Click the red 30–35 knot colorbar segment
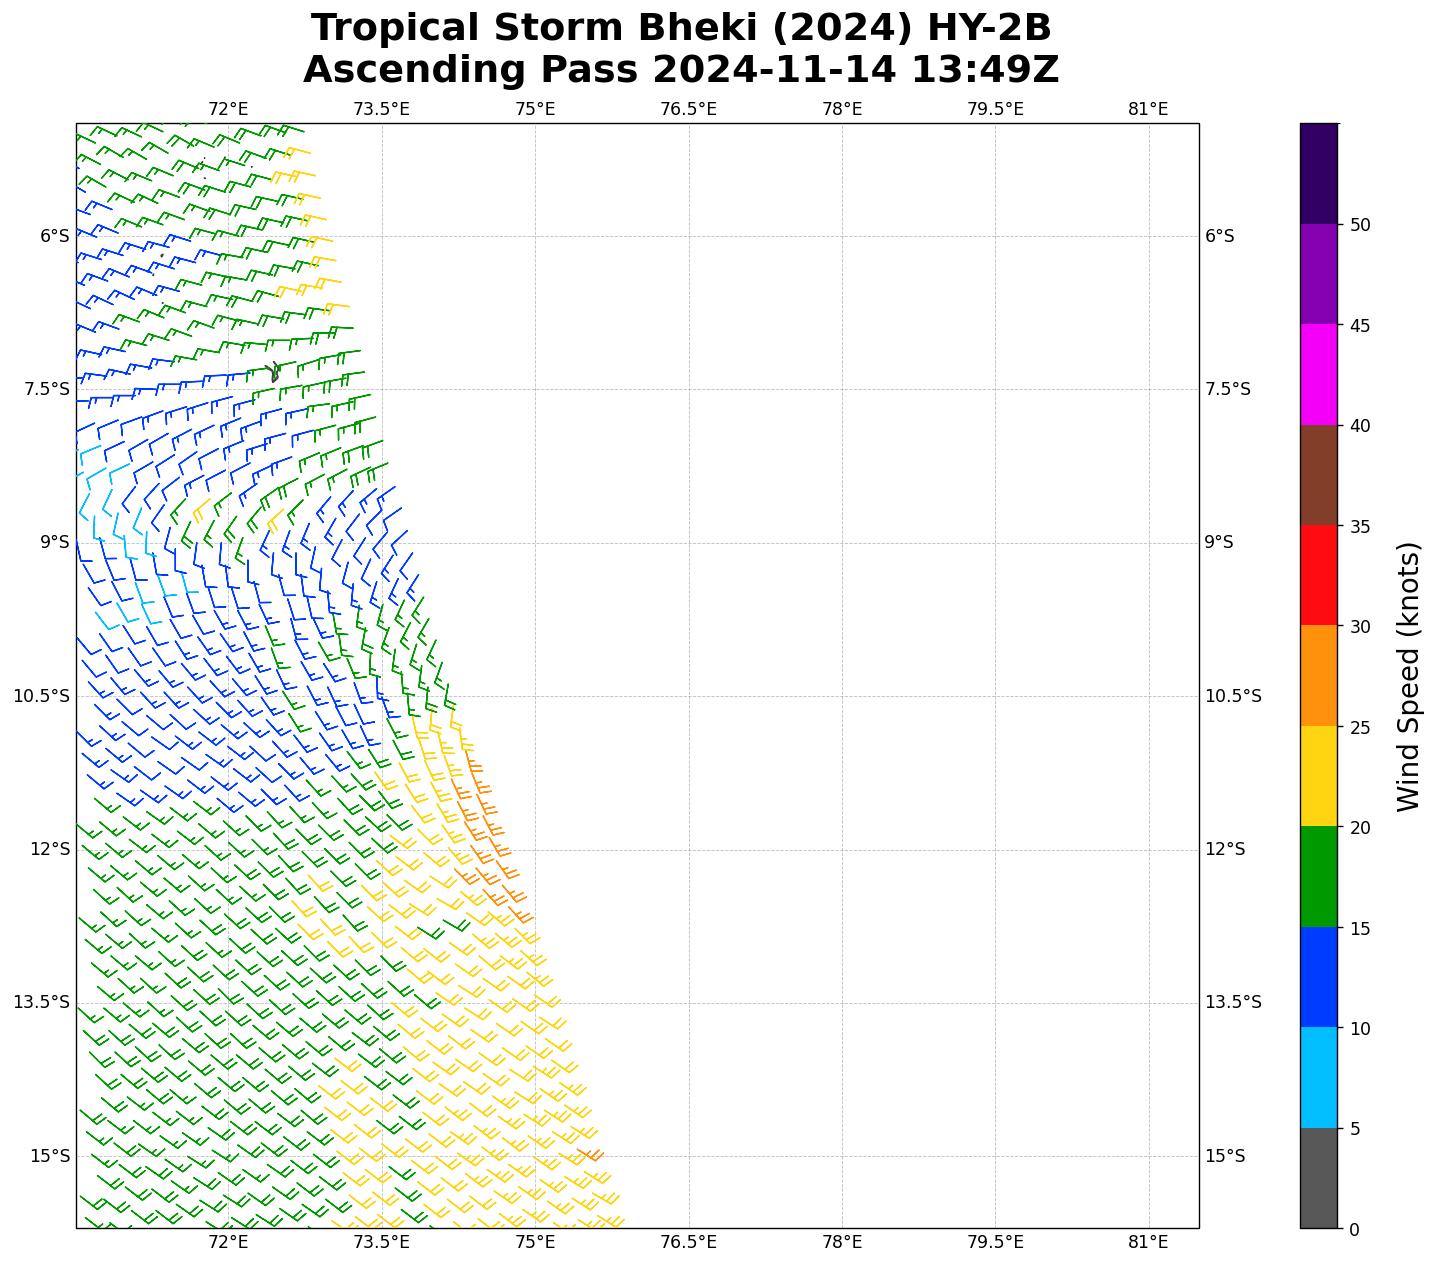Screen dimensions: 1437x1264 [x=1318, y=575]
